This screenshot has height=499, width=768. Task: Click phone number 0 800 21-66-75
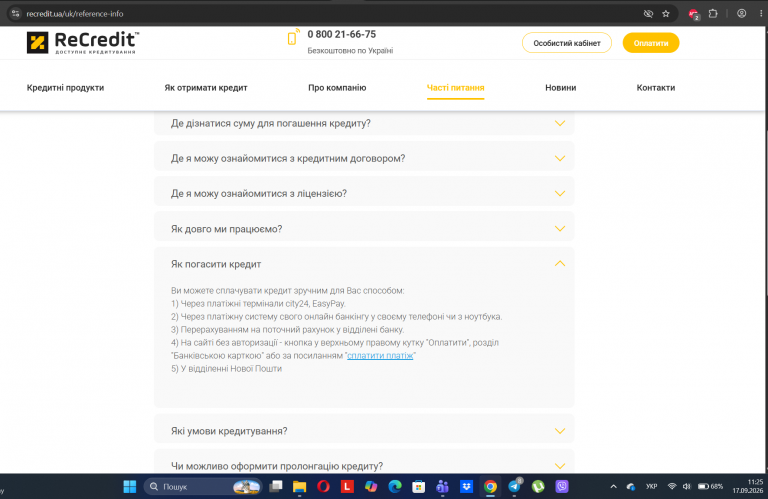coord(341,34)
